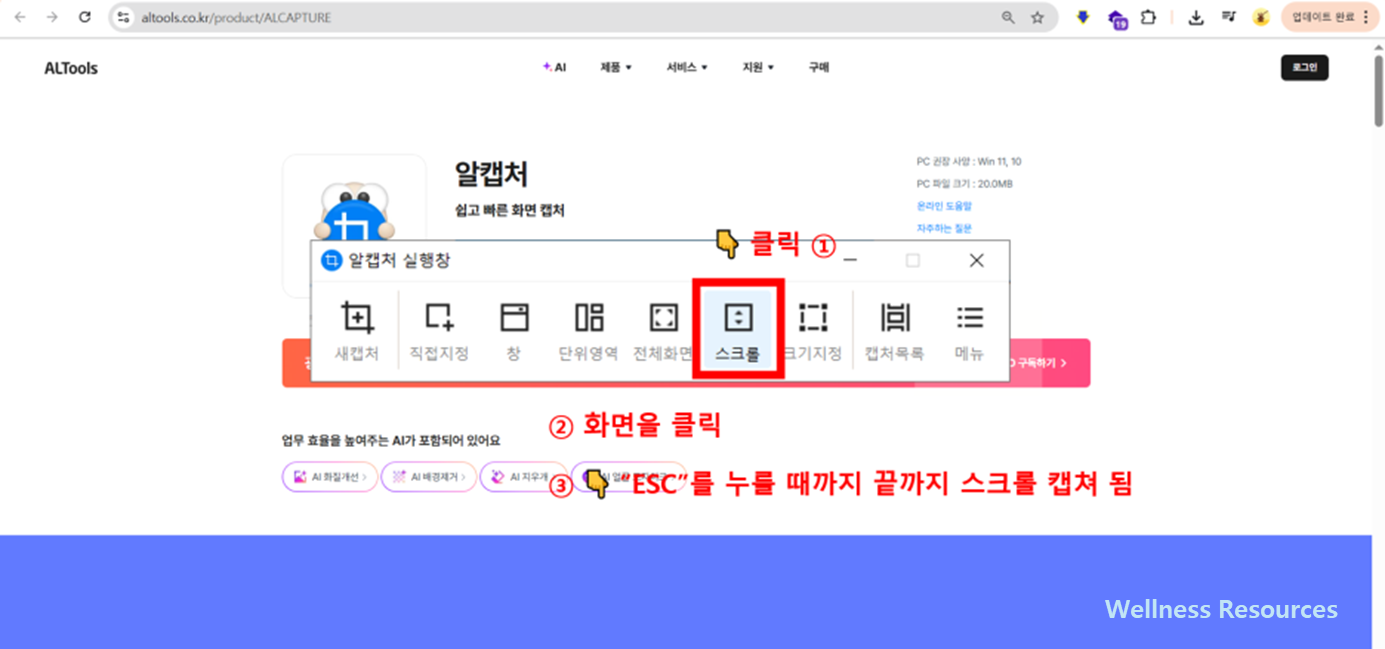Select the 크기지정 fixed size capture tool
This screenshot has height=649, width=1385.
[813, 332]
